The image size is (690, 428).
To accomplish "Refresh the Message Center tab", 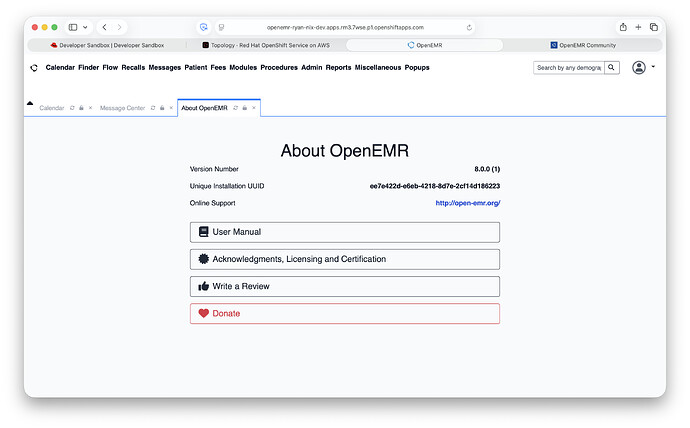I will (x=153, y=108).
